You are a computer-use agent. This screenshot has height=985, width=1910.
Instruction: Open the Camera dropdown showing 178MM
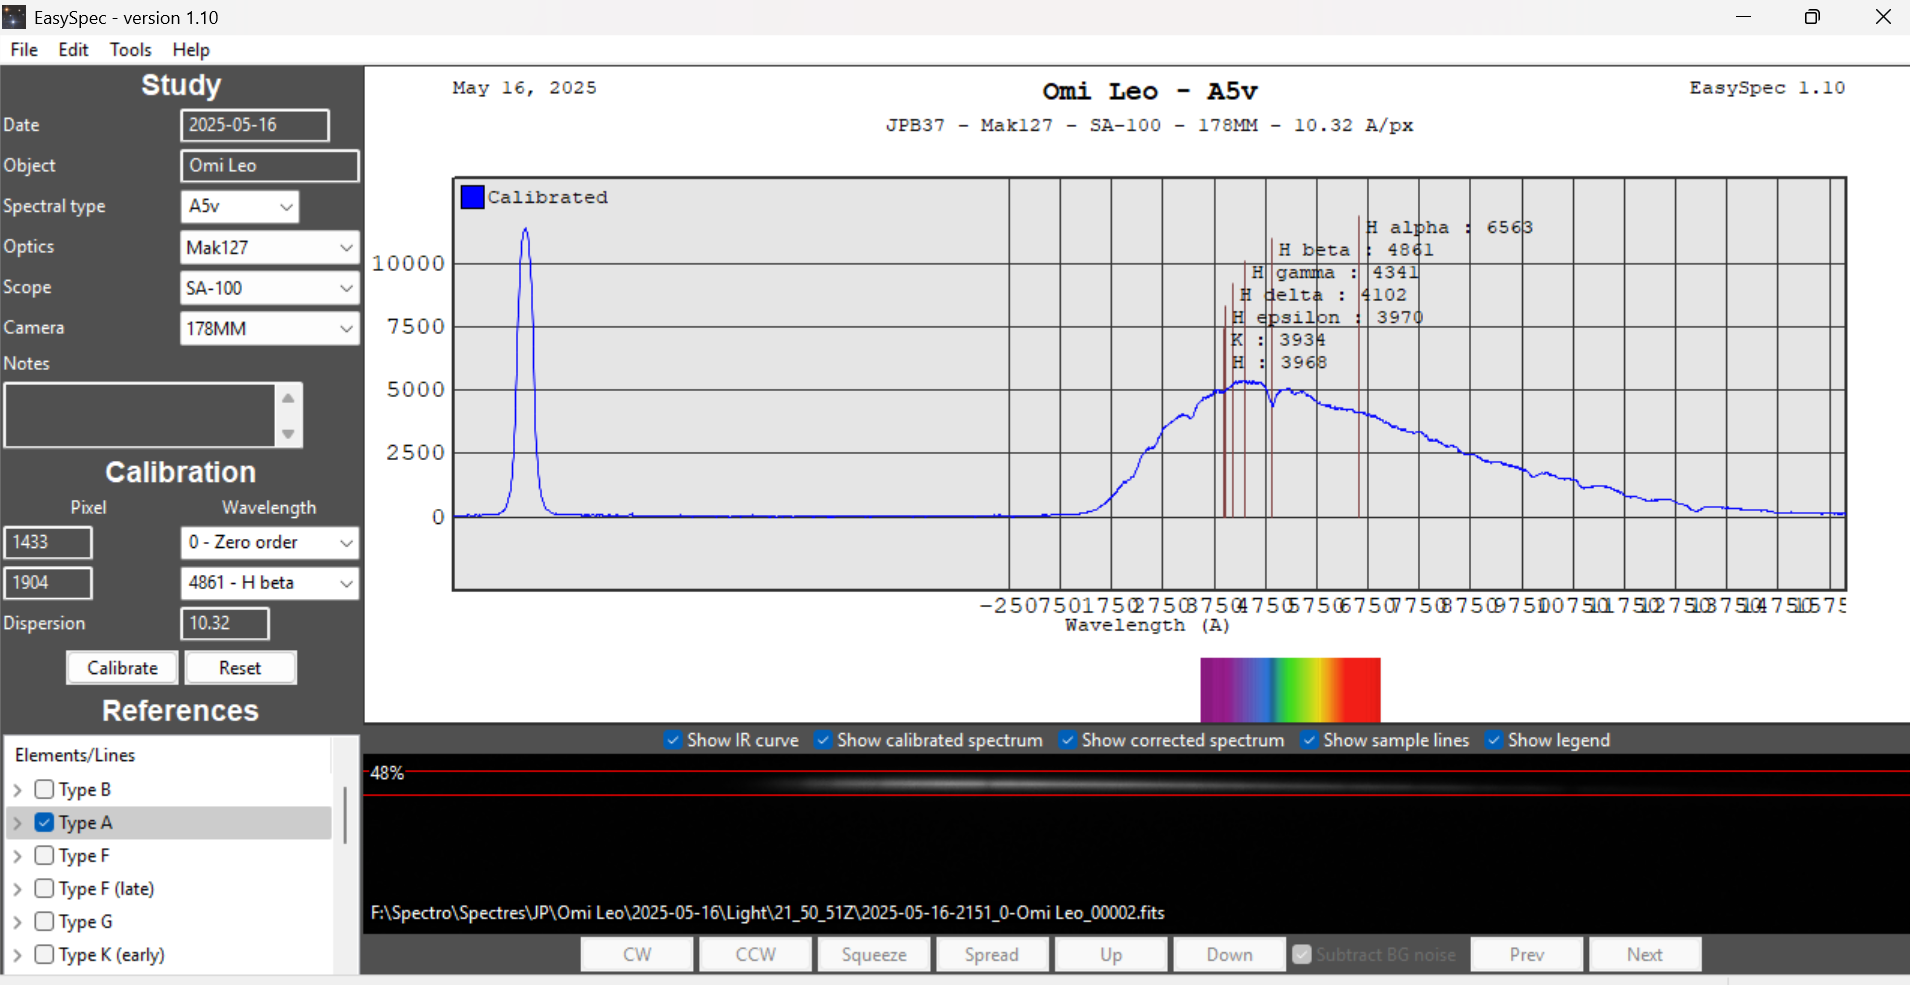click(x=346, y=328)
